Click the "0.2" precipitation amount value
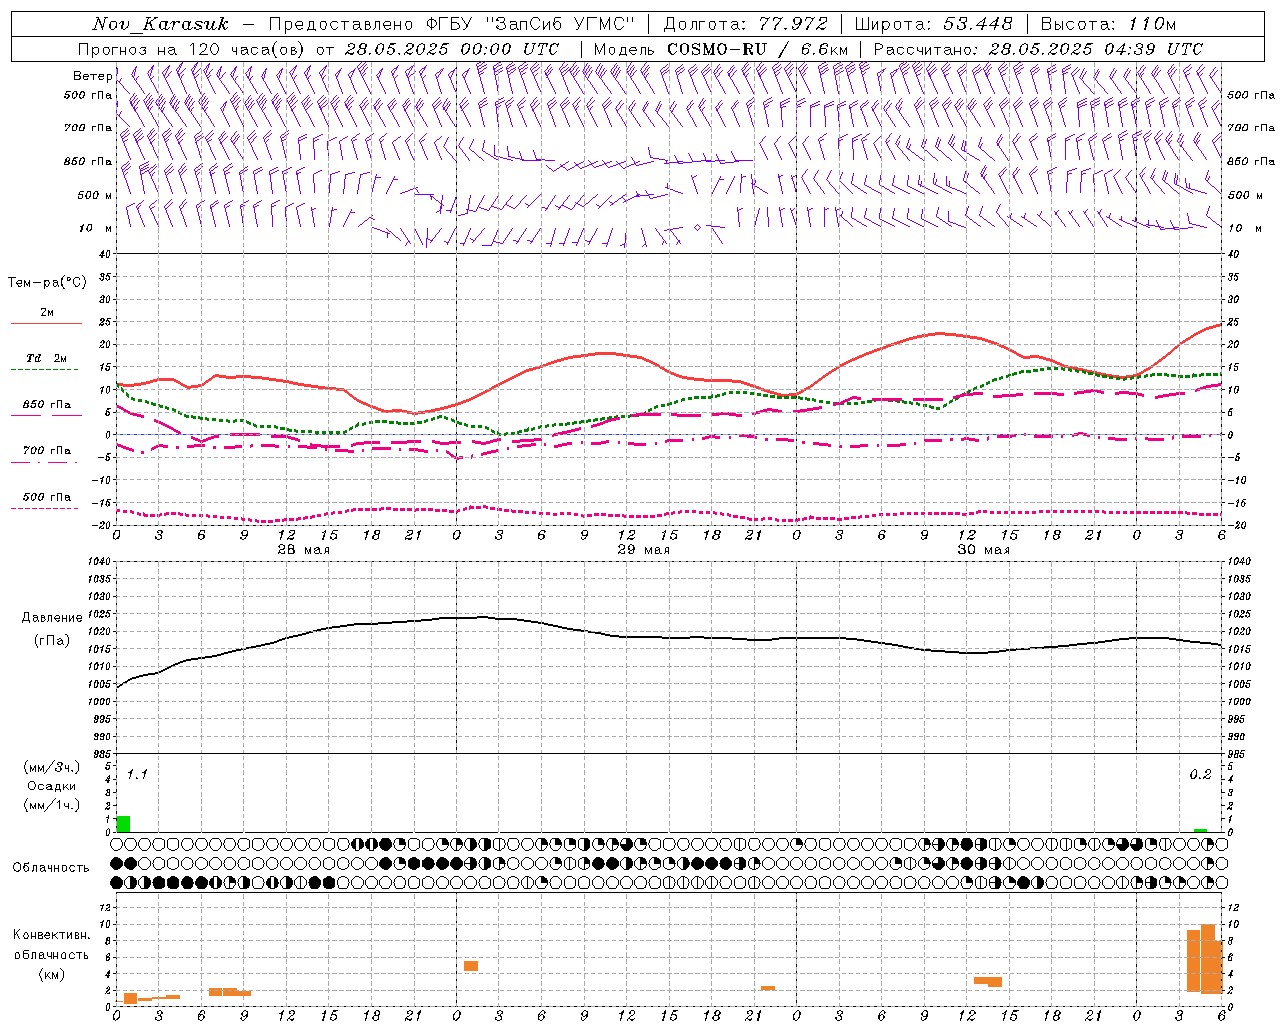 pos(1200,774)
